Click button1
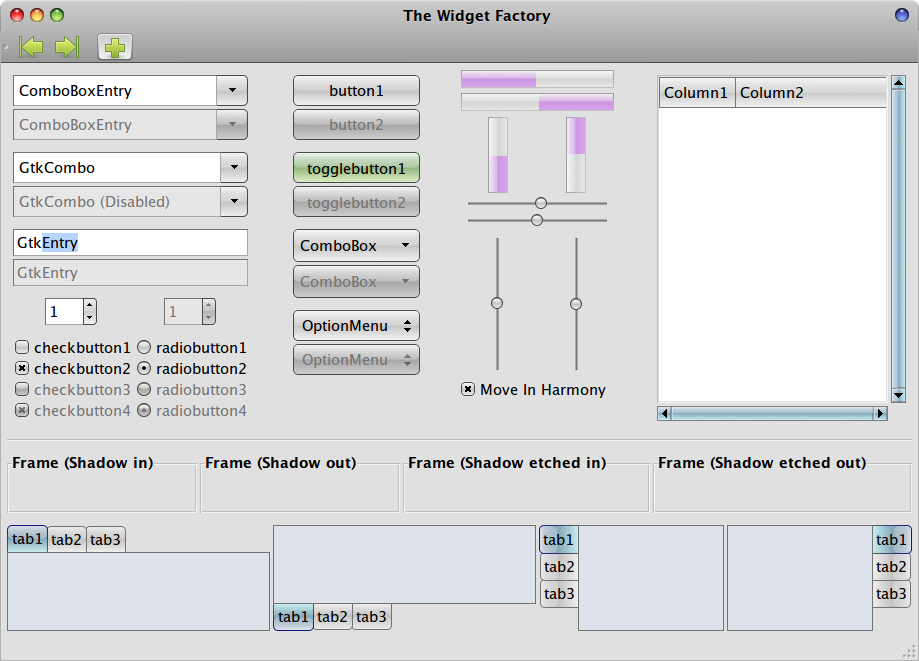This screenshot has width=919, height=661. pyautogui.click(x=356, y=91)
